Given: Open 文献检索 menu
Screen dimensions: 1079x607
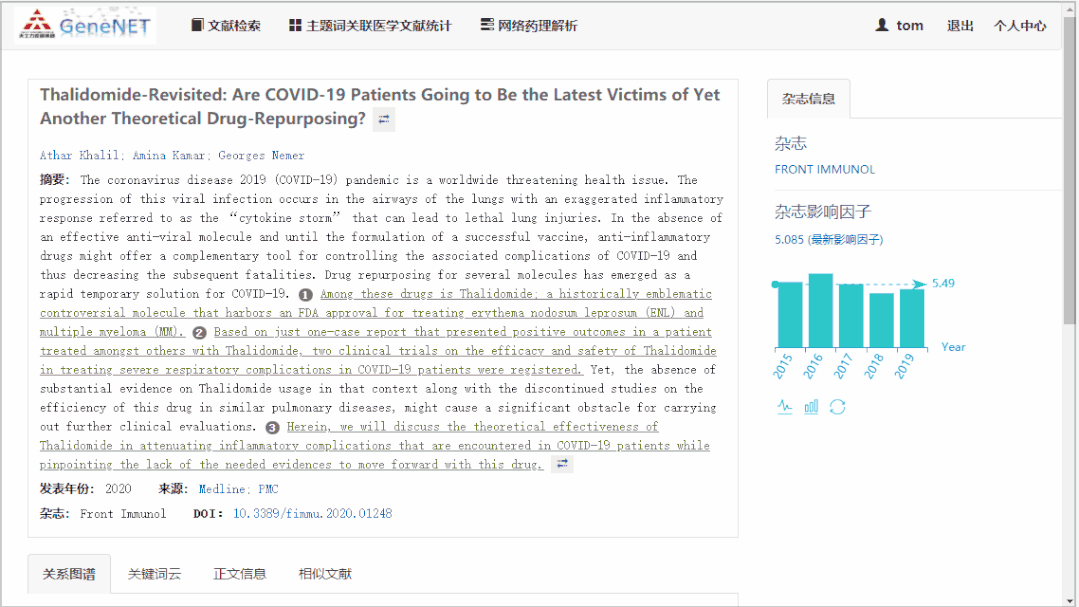Looking at the screenshot, I should point(226,25).
